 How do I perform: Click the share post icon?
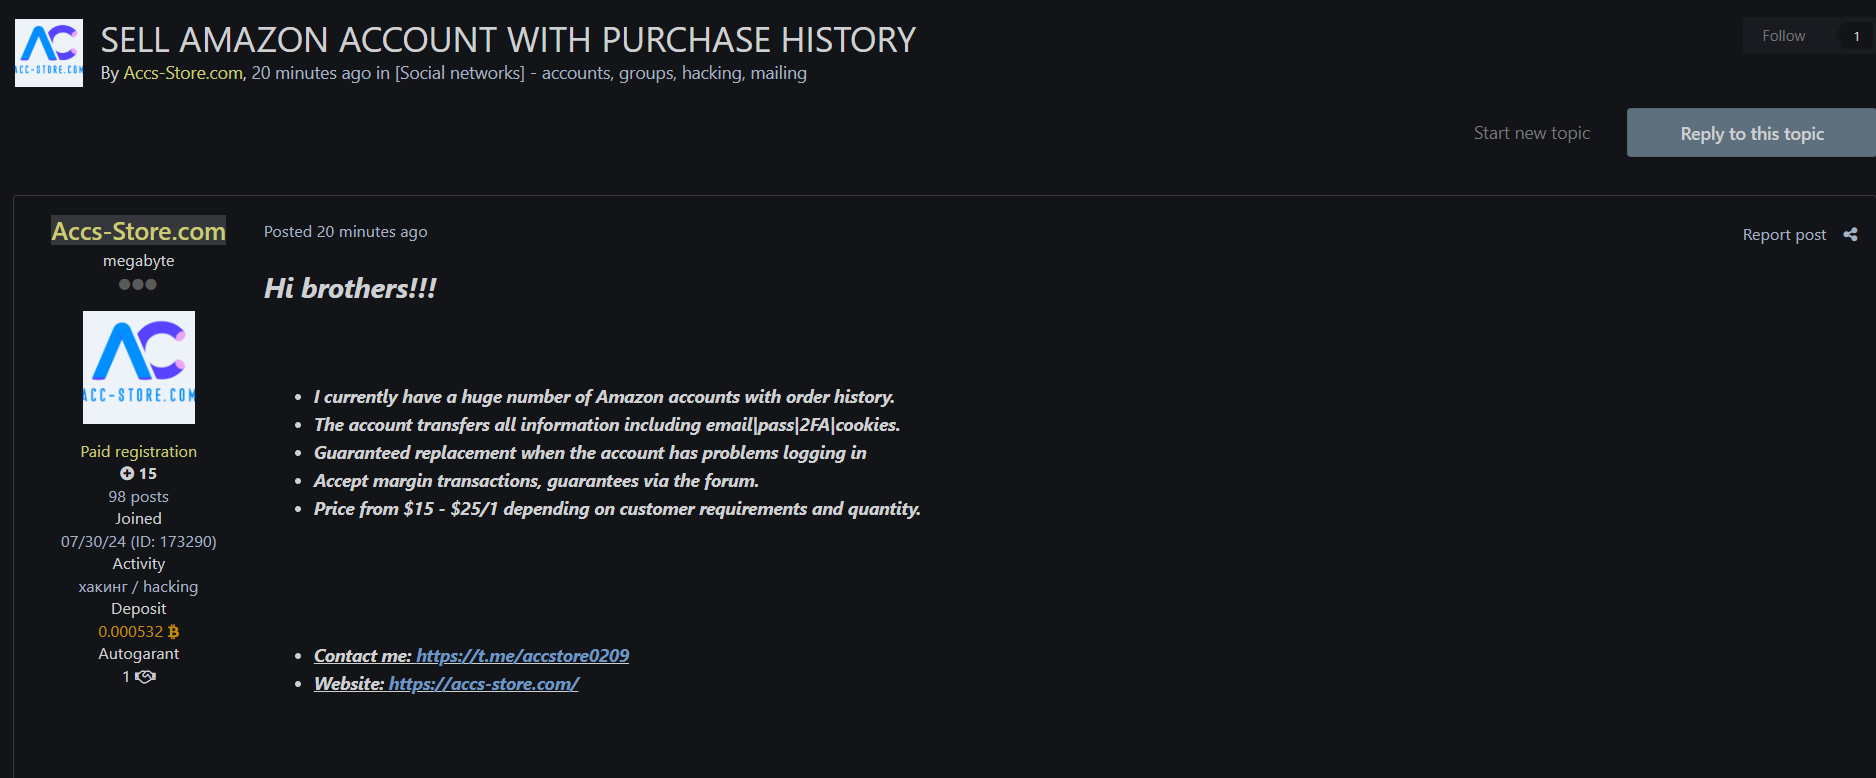1850,234
